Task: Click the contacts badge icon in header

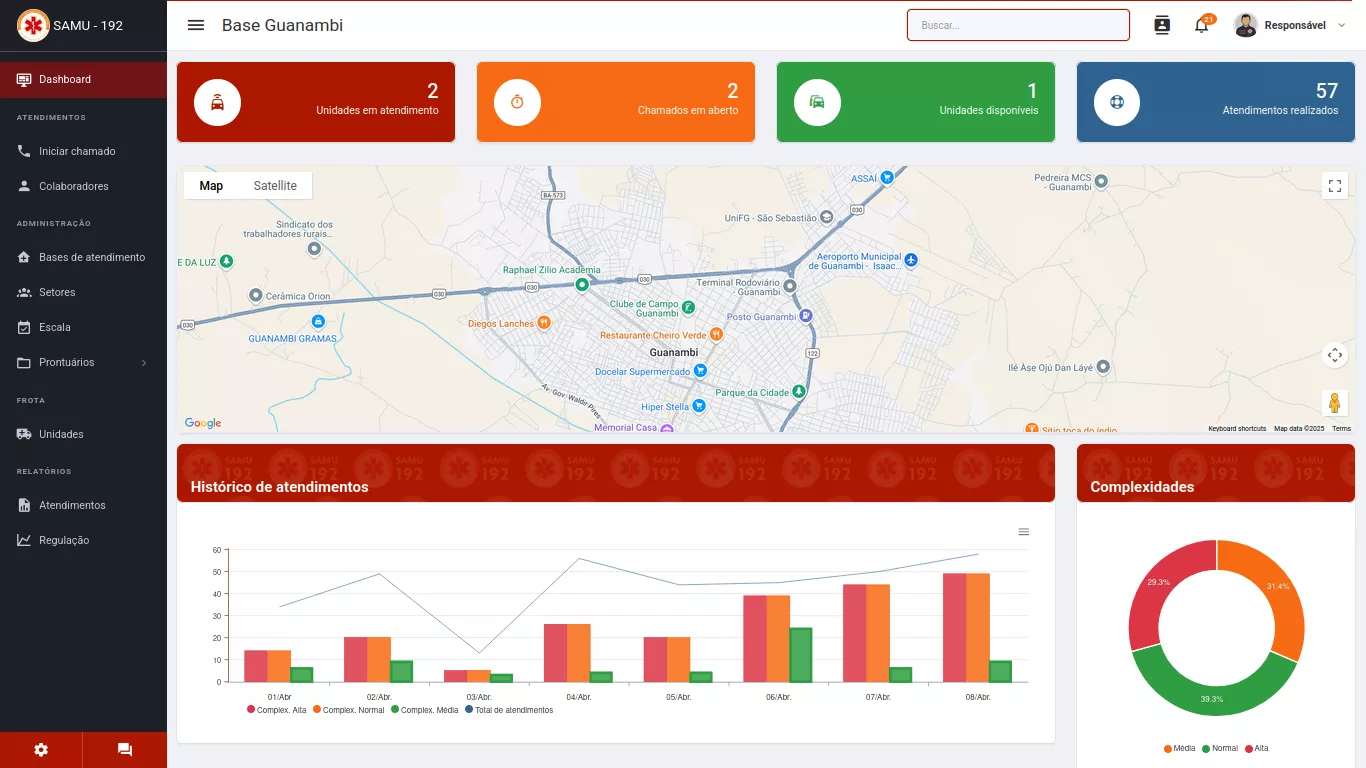Action: click(x=1162, y=26)
